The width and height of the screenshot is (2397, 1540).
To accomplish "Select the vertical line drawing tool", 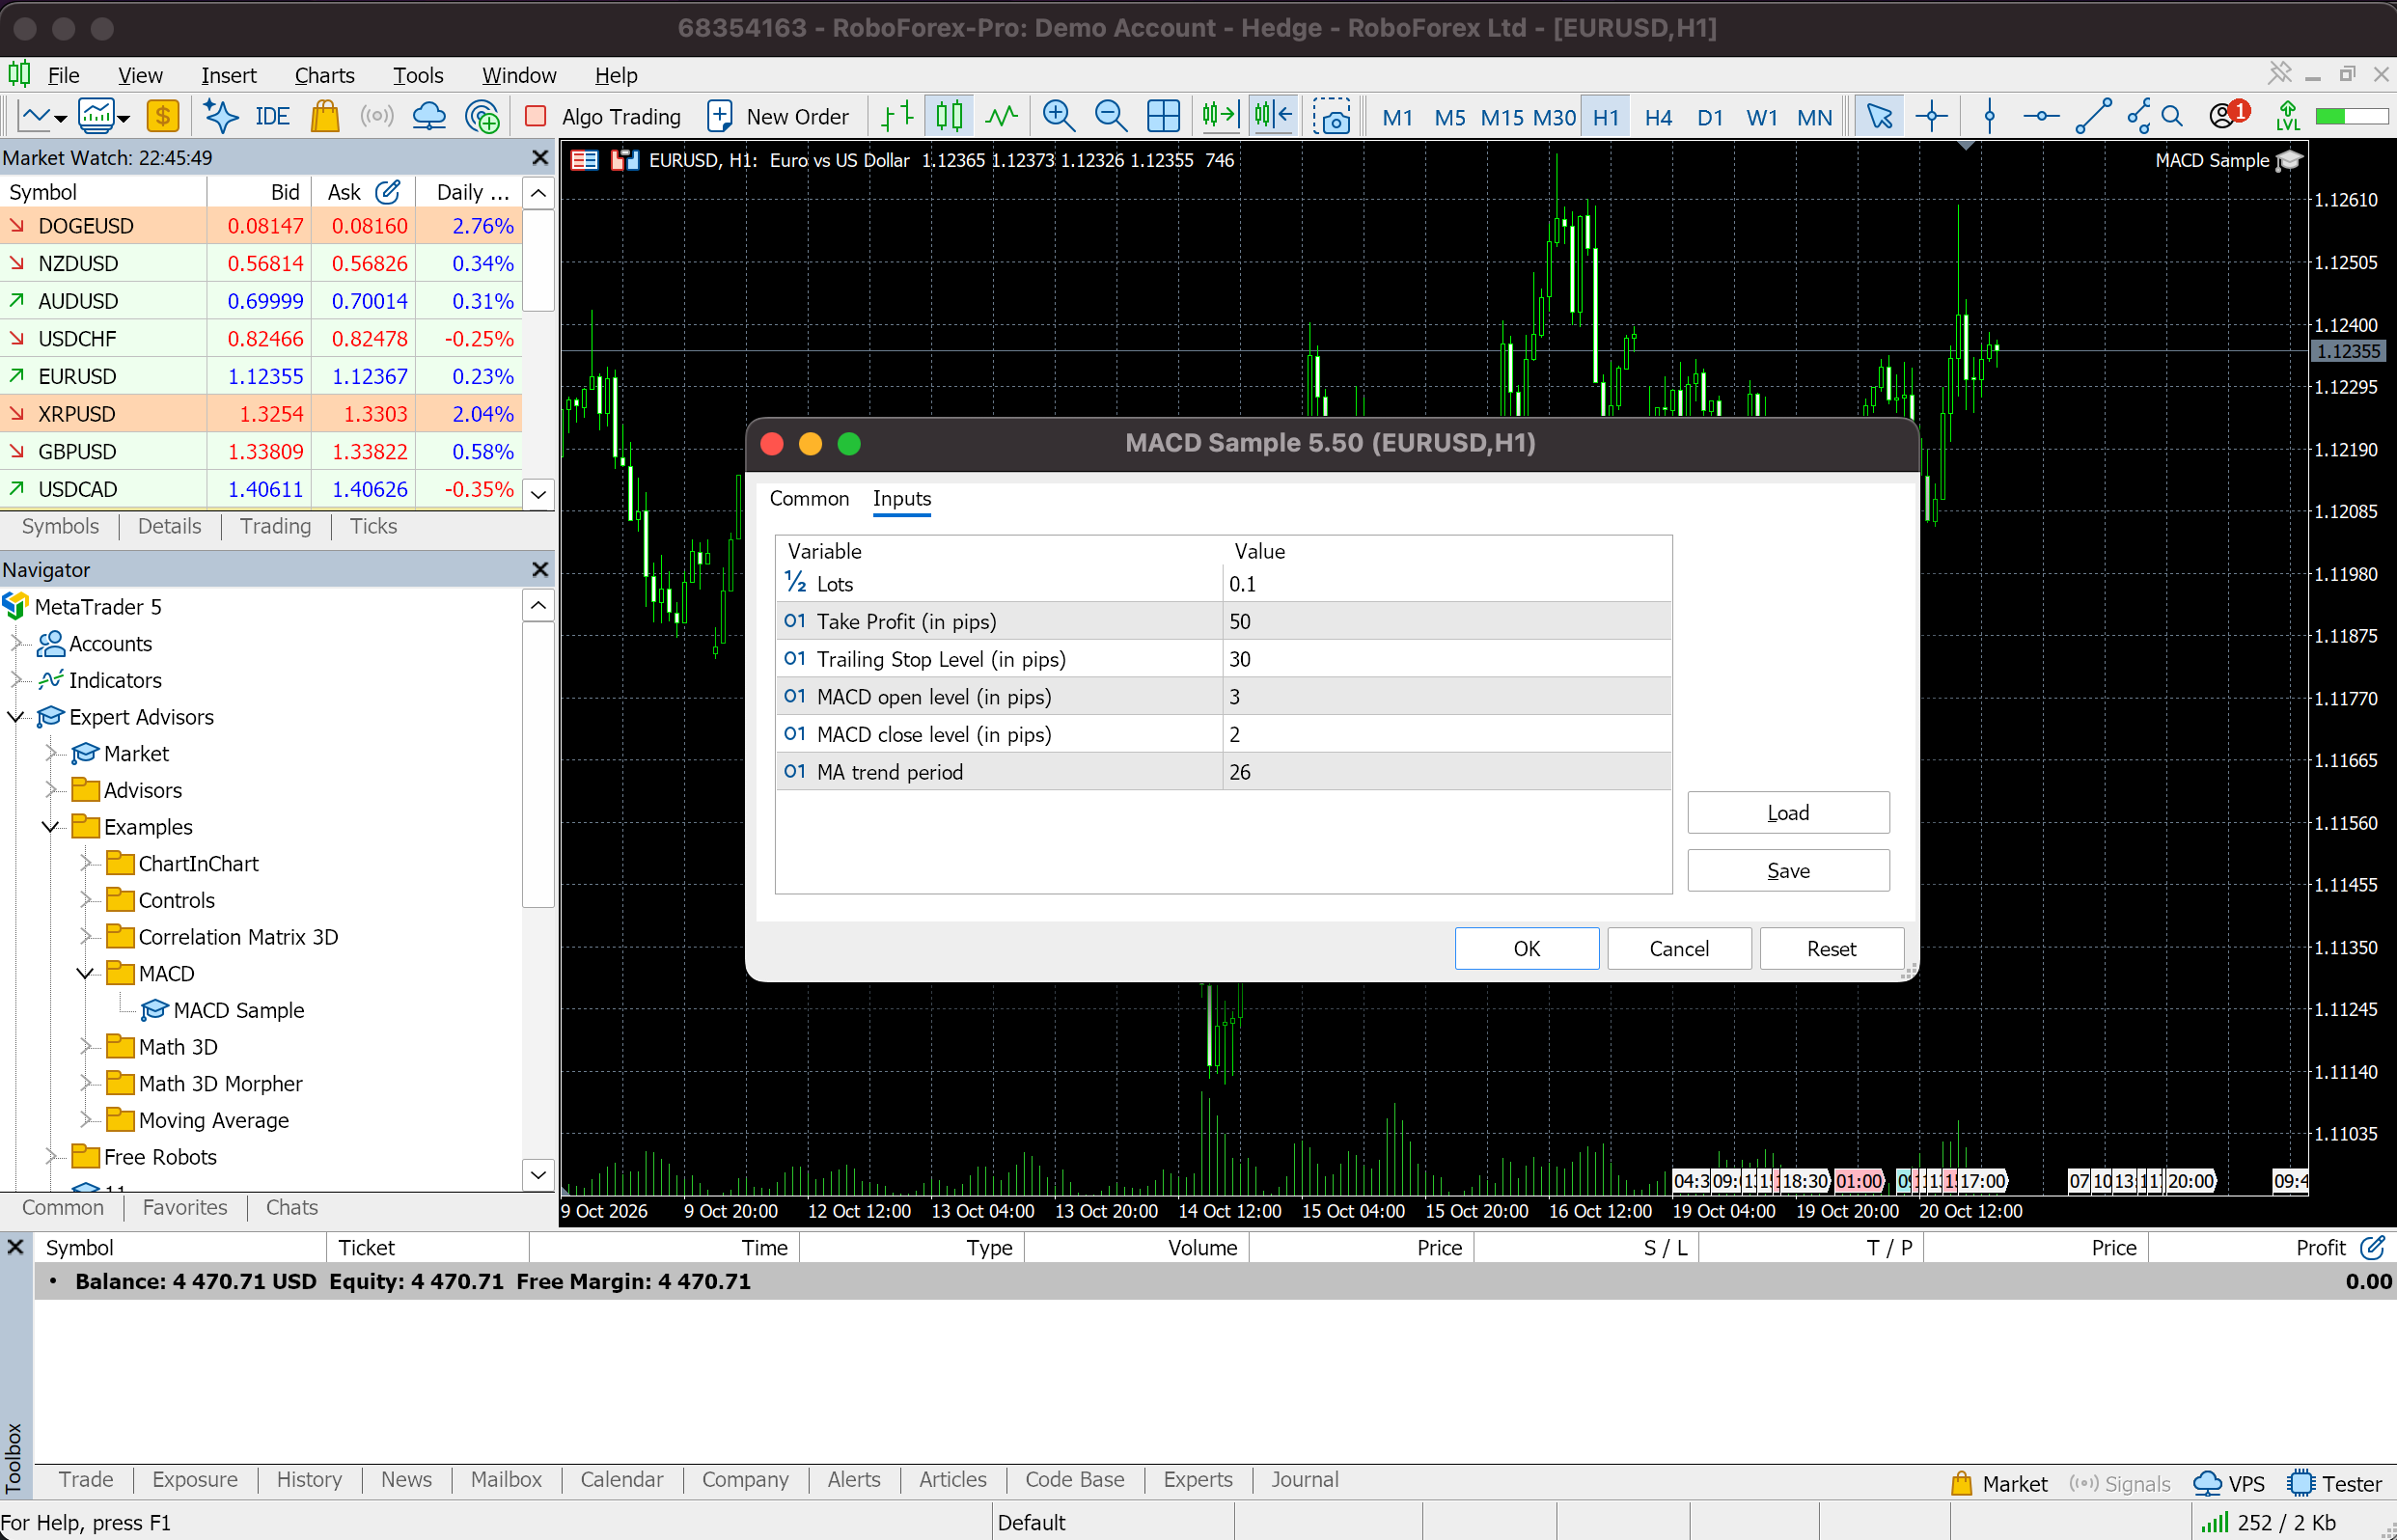I will pos(1990,117).
